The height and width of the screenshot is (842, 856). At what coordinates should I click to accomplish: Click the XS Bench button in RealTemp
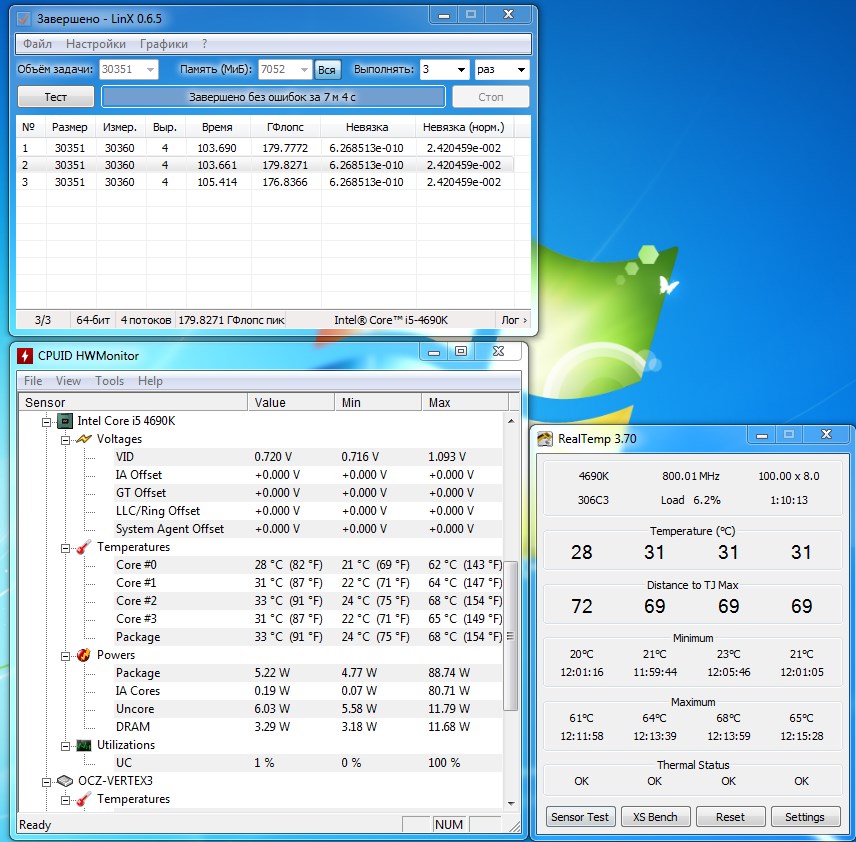tap(655, 817)
